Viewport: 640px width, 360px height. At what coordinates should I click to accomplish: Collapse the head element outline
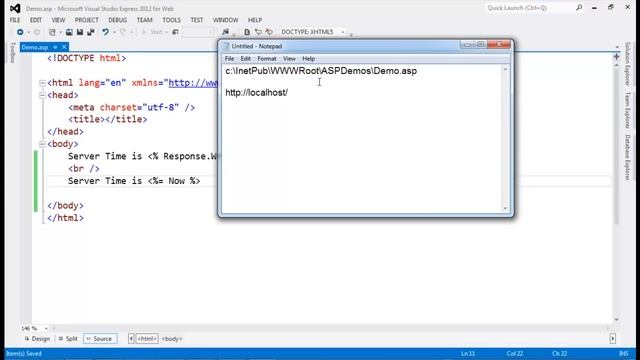tap(42, 95)
